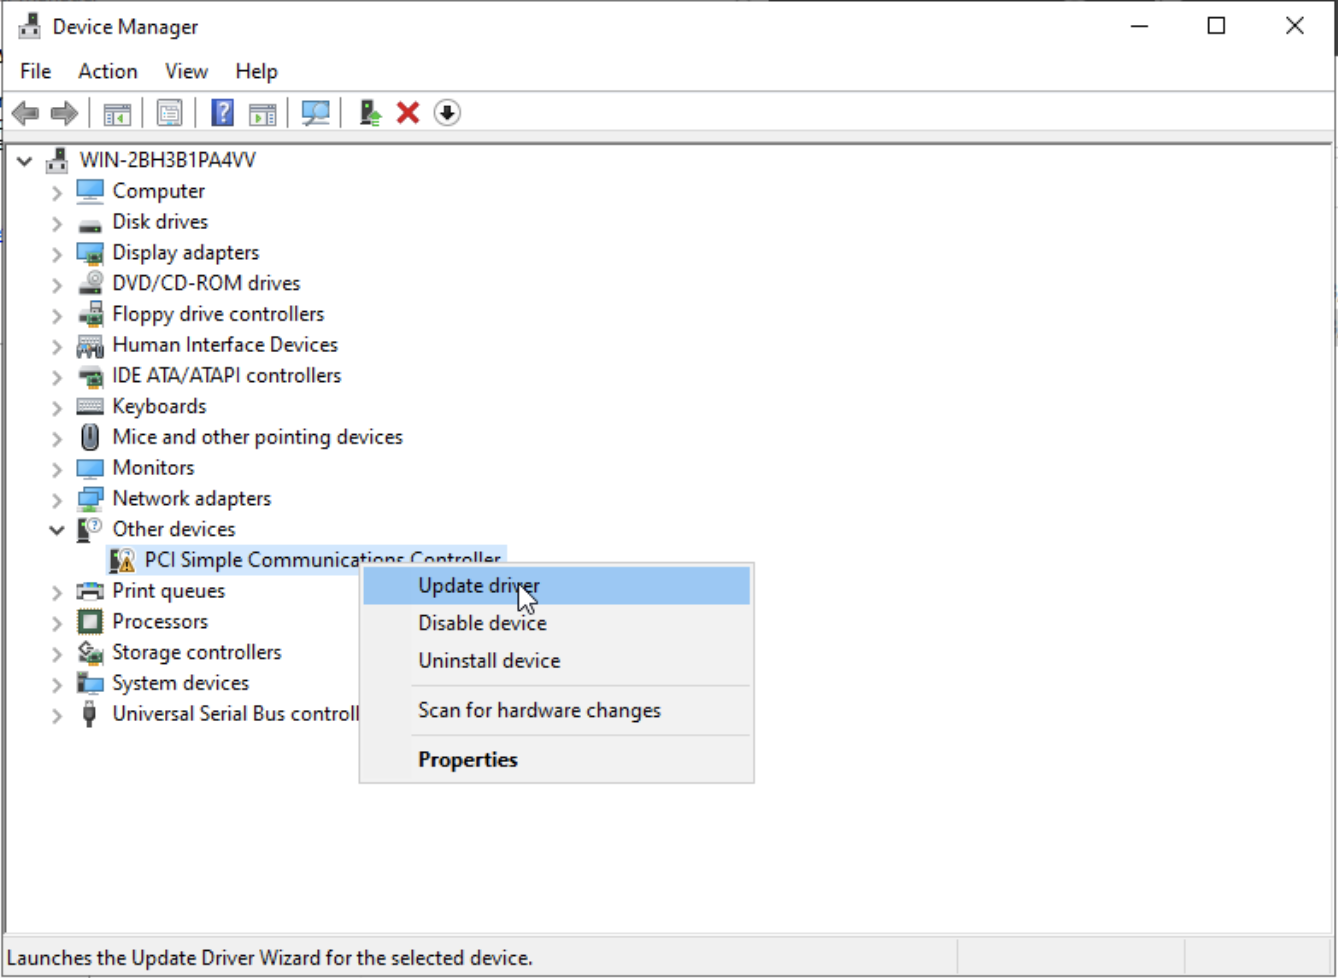Click the Forward arrow in toolbar
Viewport: 1338px width, 978px height.
point(64,113)
